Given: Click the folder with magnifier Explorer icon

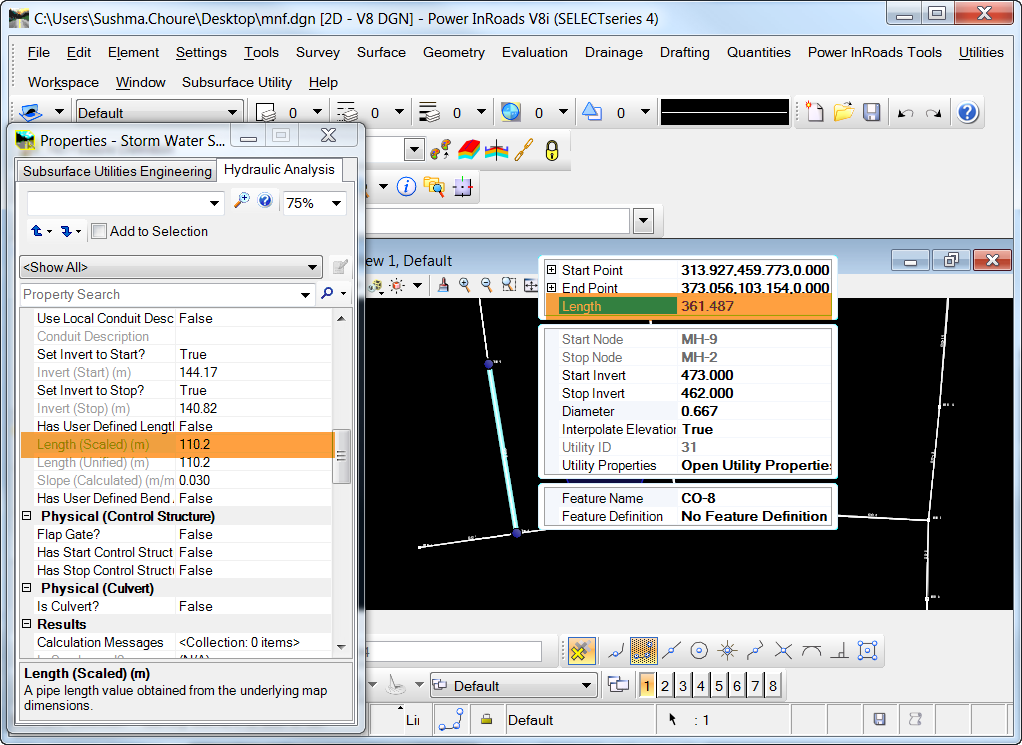Looking at the screenshot, I should point(434,187).
